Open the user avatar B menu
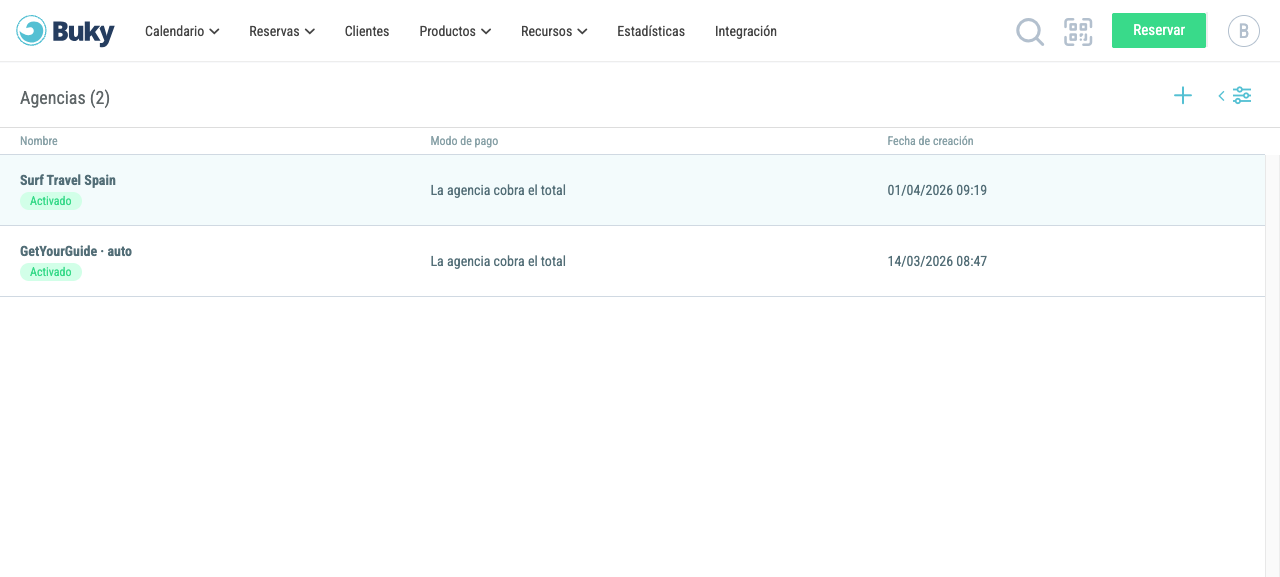 (x=1244, y=31)
